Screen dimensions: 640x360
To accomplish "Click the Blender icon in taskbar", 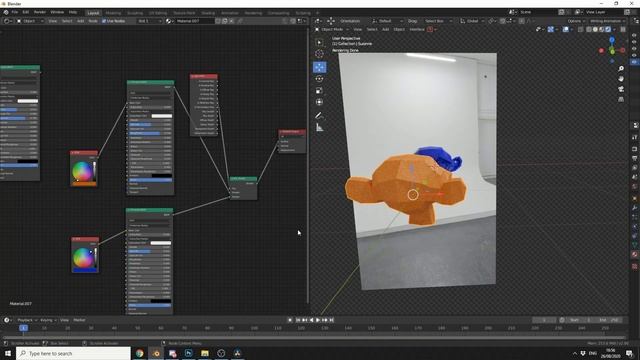I will pos(156,353).
